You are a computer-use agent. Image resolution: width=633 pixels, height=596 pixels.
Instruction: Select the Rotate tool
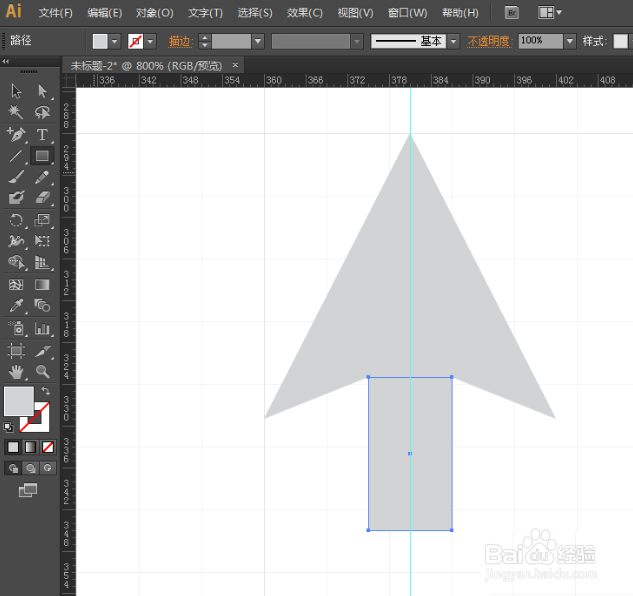tap(16, 220)
